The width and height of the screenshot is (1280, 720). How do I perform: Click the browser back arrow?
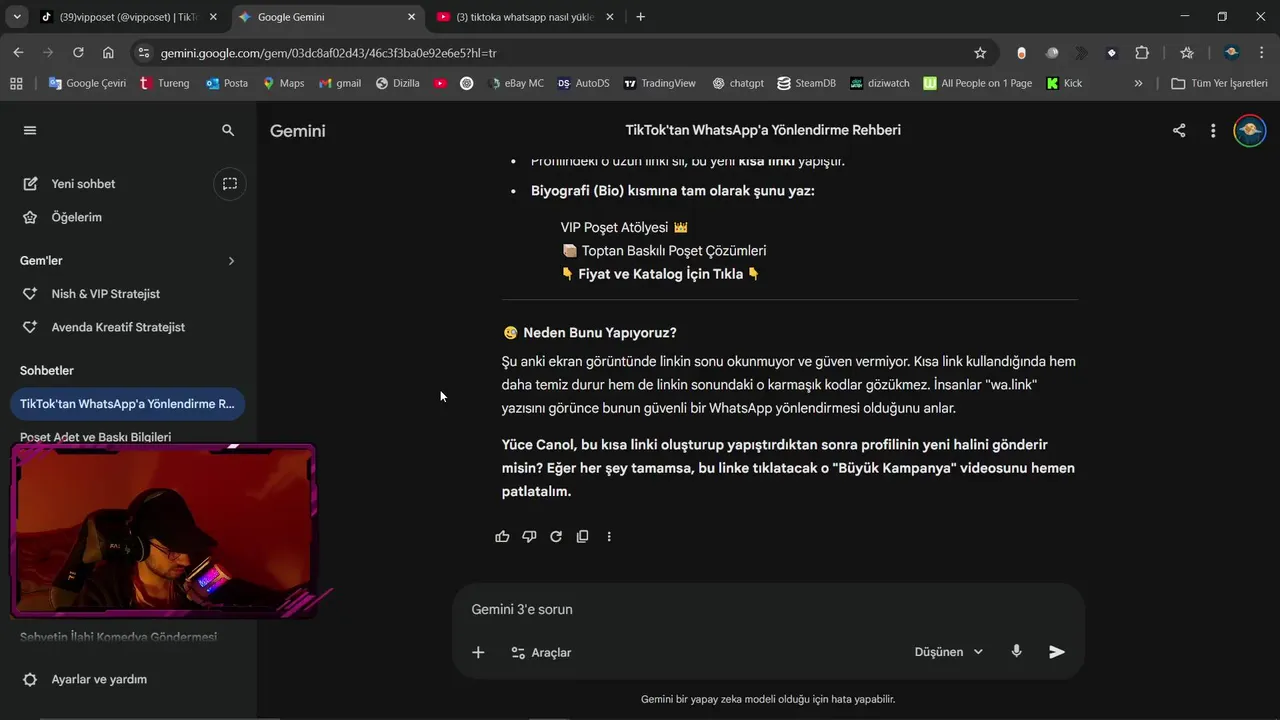[18, 53]
